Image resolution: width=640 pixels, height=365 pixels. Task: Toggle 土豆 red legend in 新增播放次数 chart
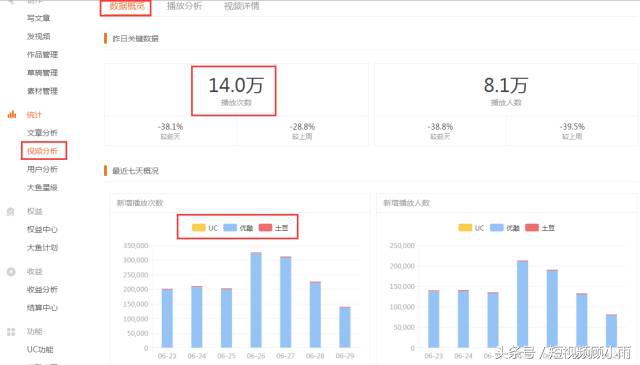(x=273, y=228)
